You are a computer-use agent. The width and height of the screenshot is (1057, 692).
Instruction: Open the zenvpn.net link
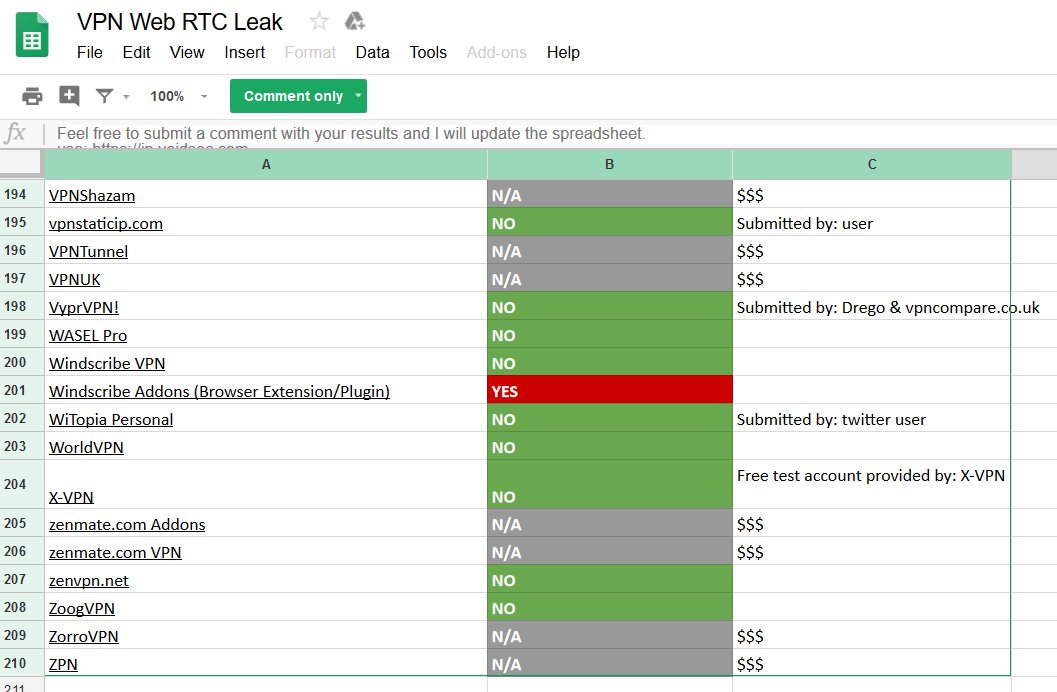[x=88, y=581]
